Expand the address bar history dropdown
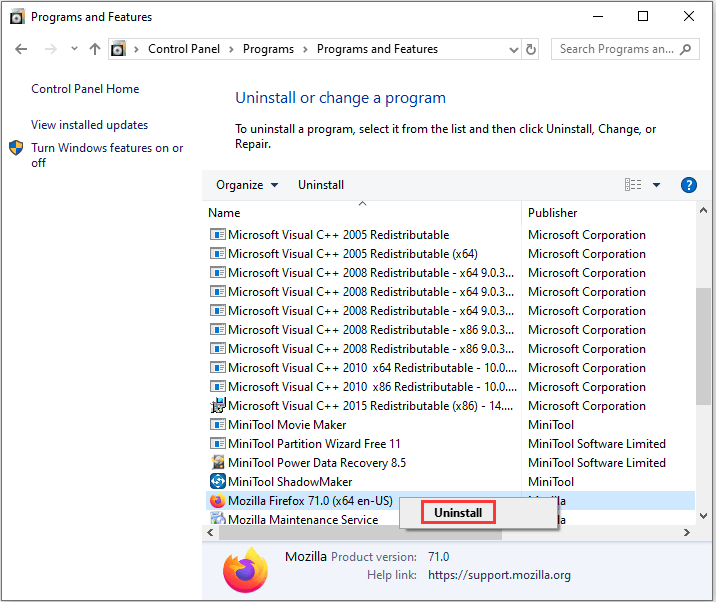Screen dimensions: 716x602 click(x=514, y=49)
